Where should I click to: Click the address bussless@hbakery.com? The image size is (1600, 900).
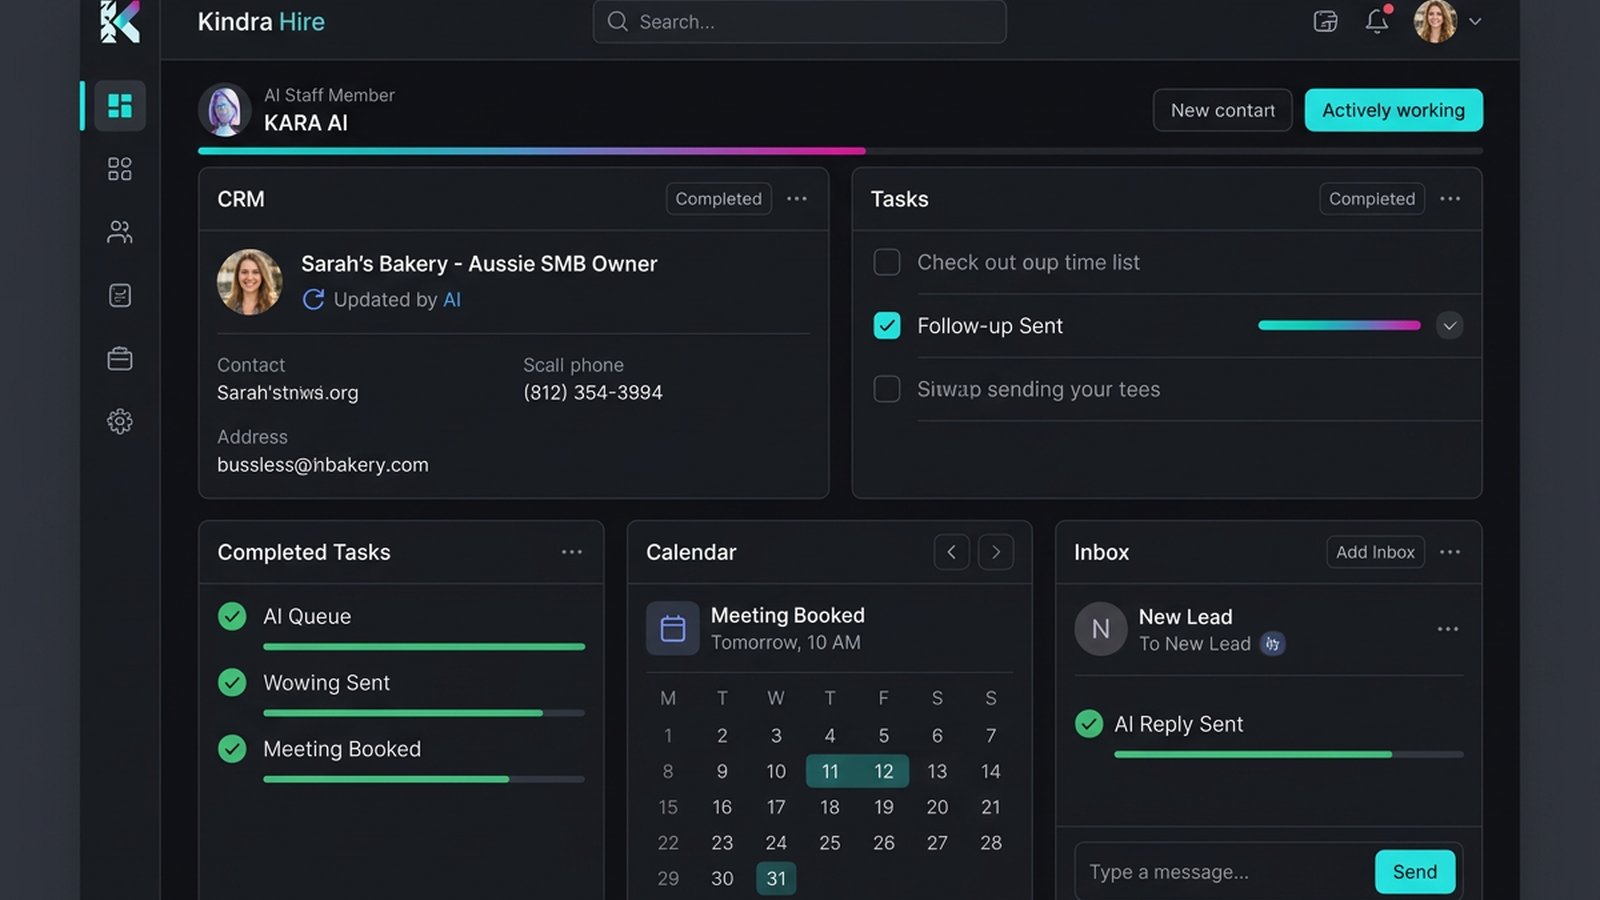323,465
